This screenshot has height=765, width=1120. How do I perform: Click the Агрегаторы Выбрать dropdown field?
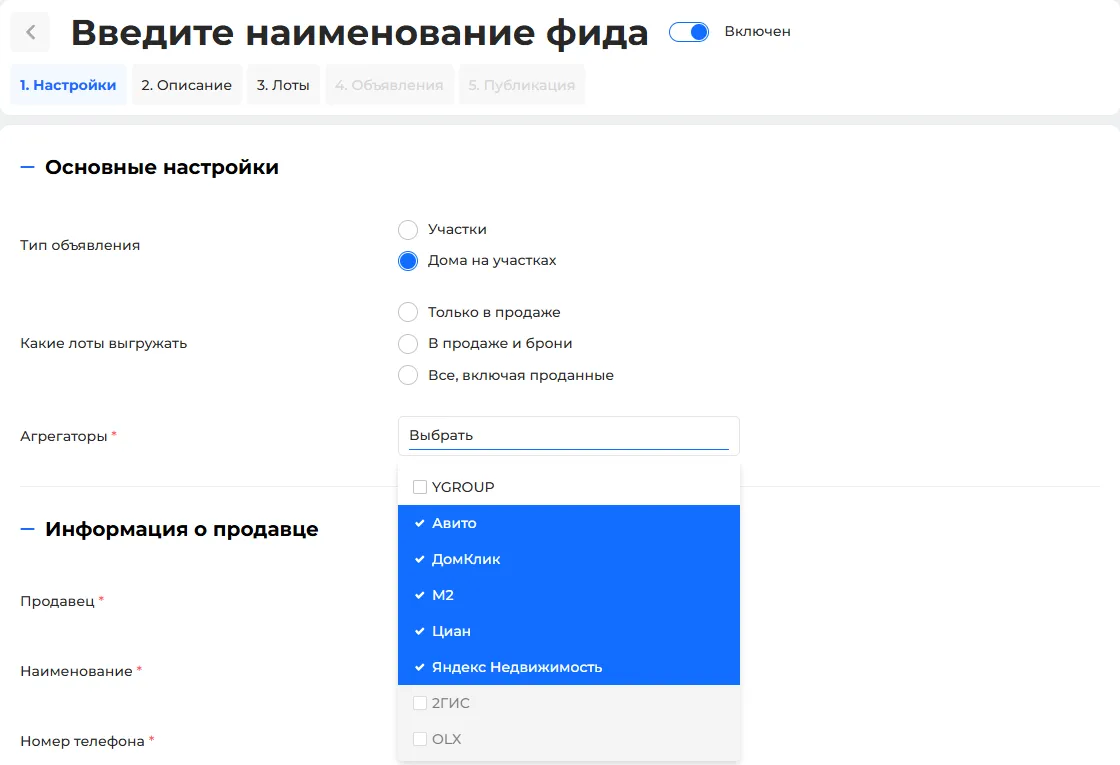(569, 436)
